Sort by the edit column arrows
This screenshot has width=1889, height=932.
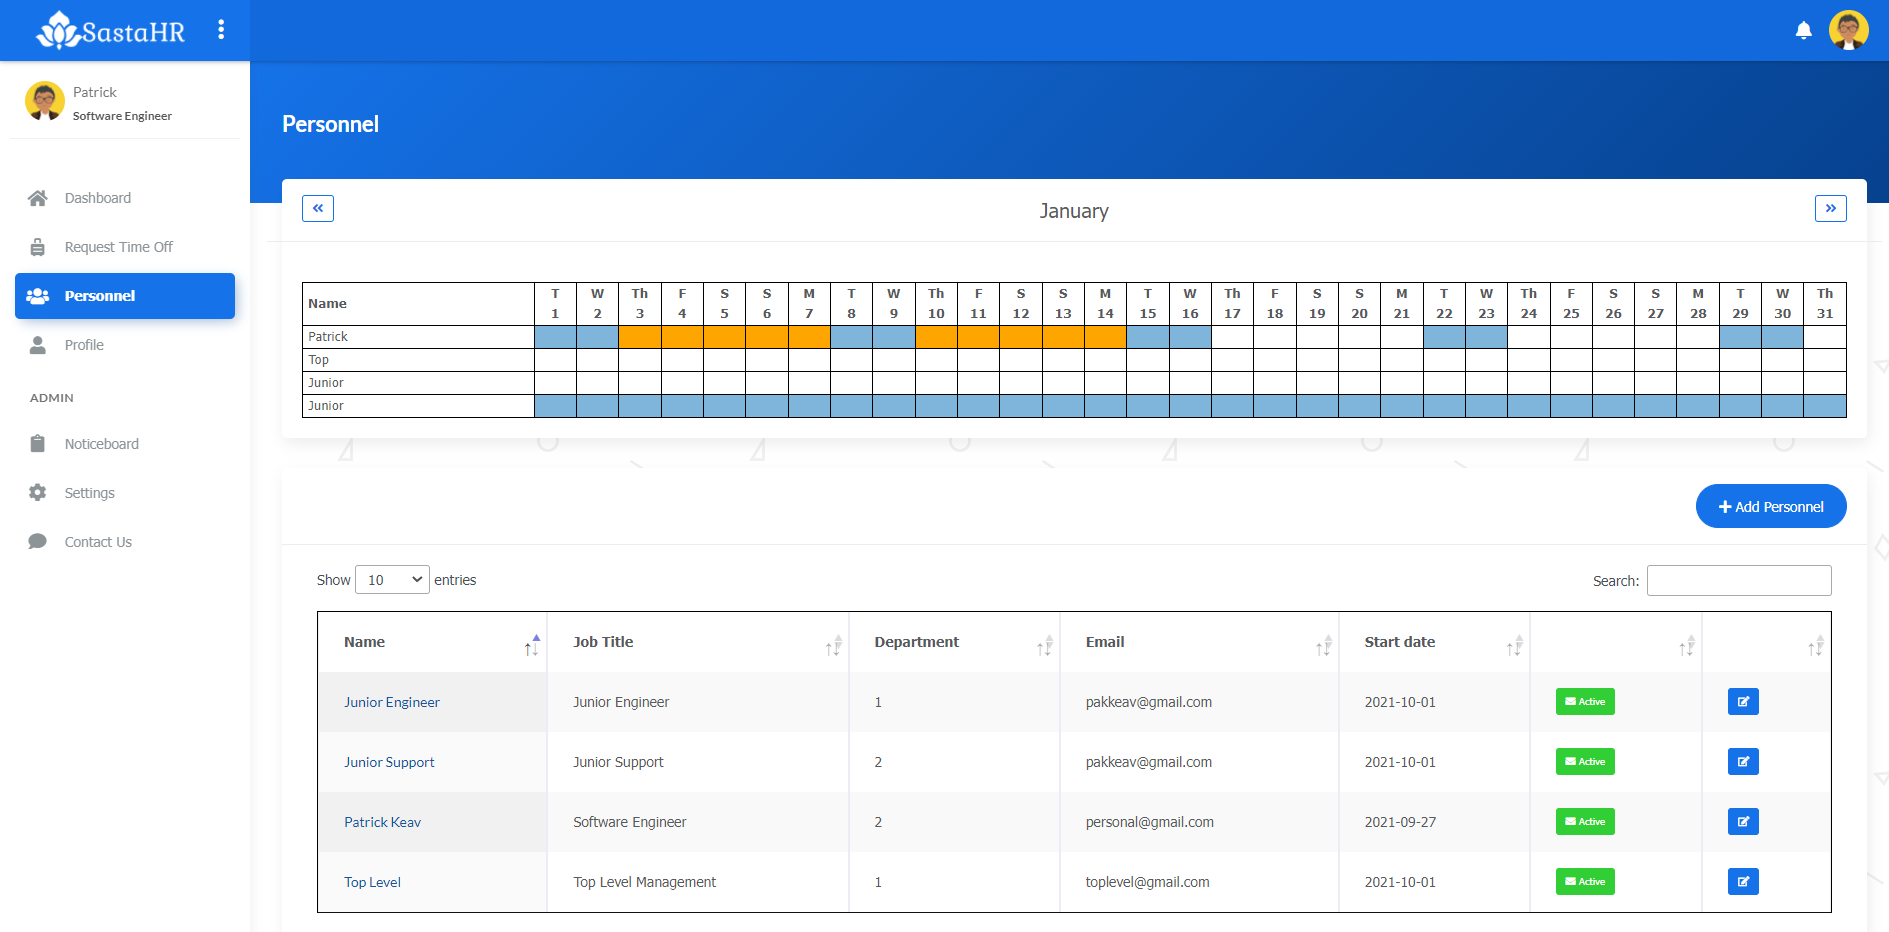(x=1815, y=646)
